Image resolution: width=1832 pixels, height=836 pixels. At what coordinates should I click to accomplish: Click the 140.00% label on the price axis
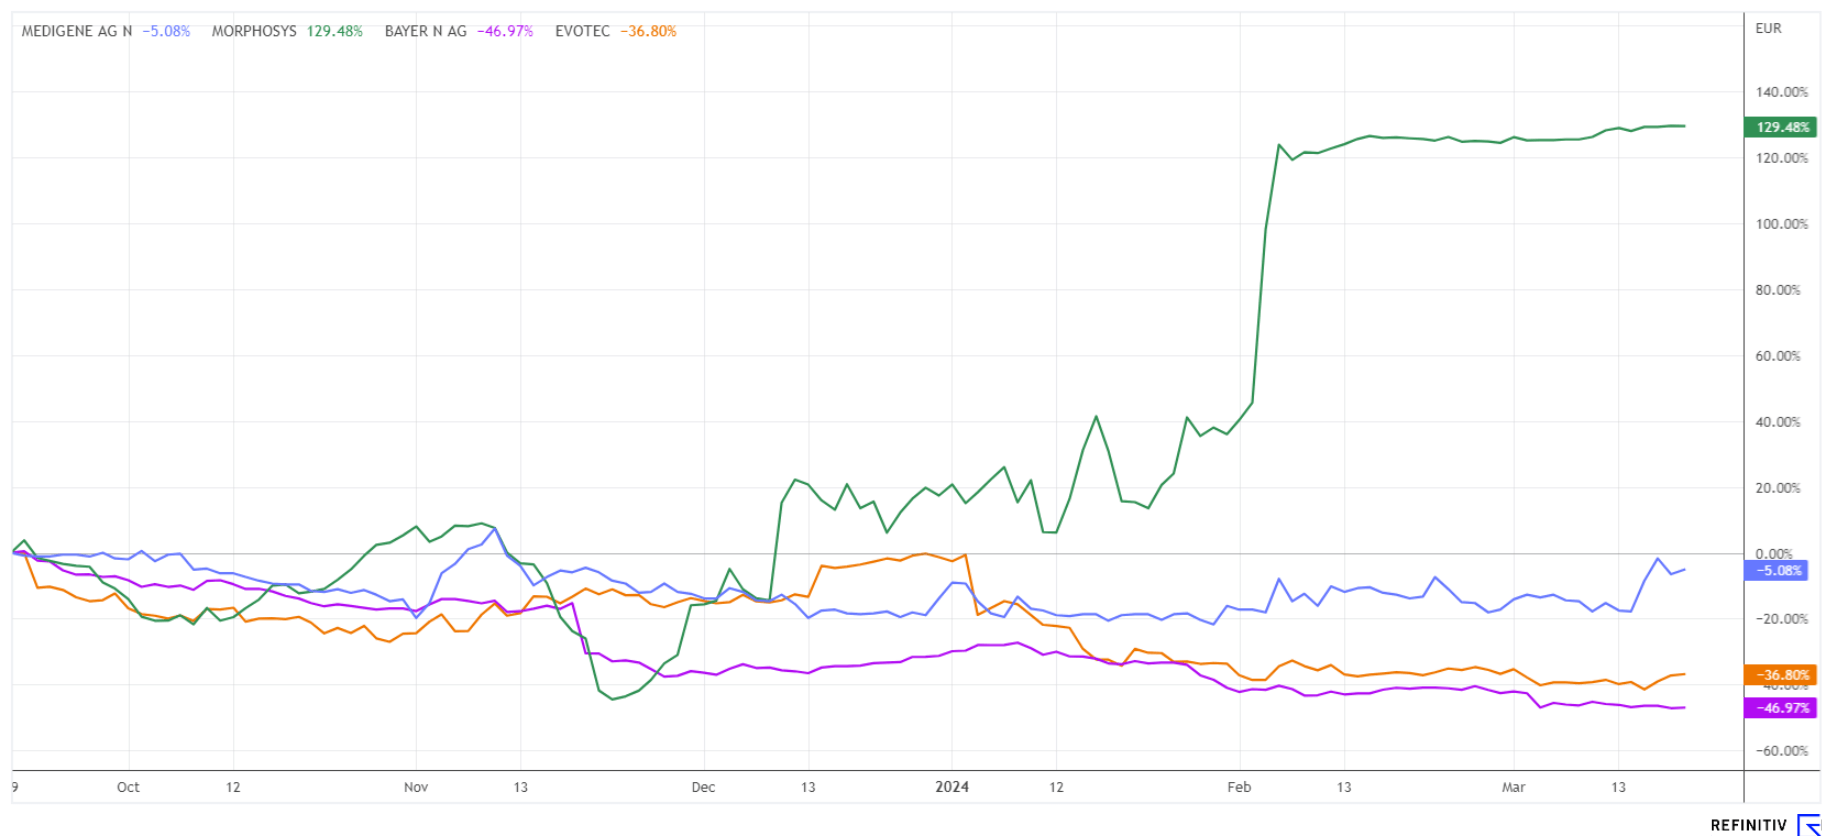point(1781,92)
